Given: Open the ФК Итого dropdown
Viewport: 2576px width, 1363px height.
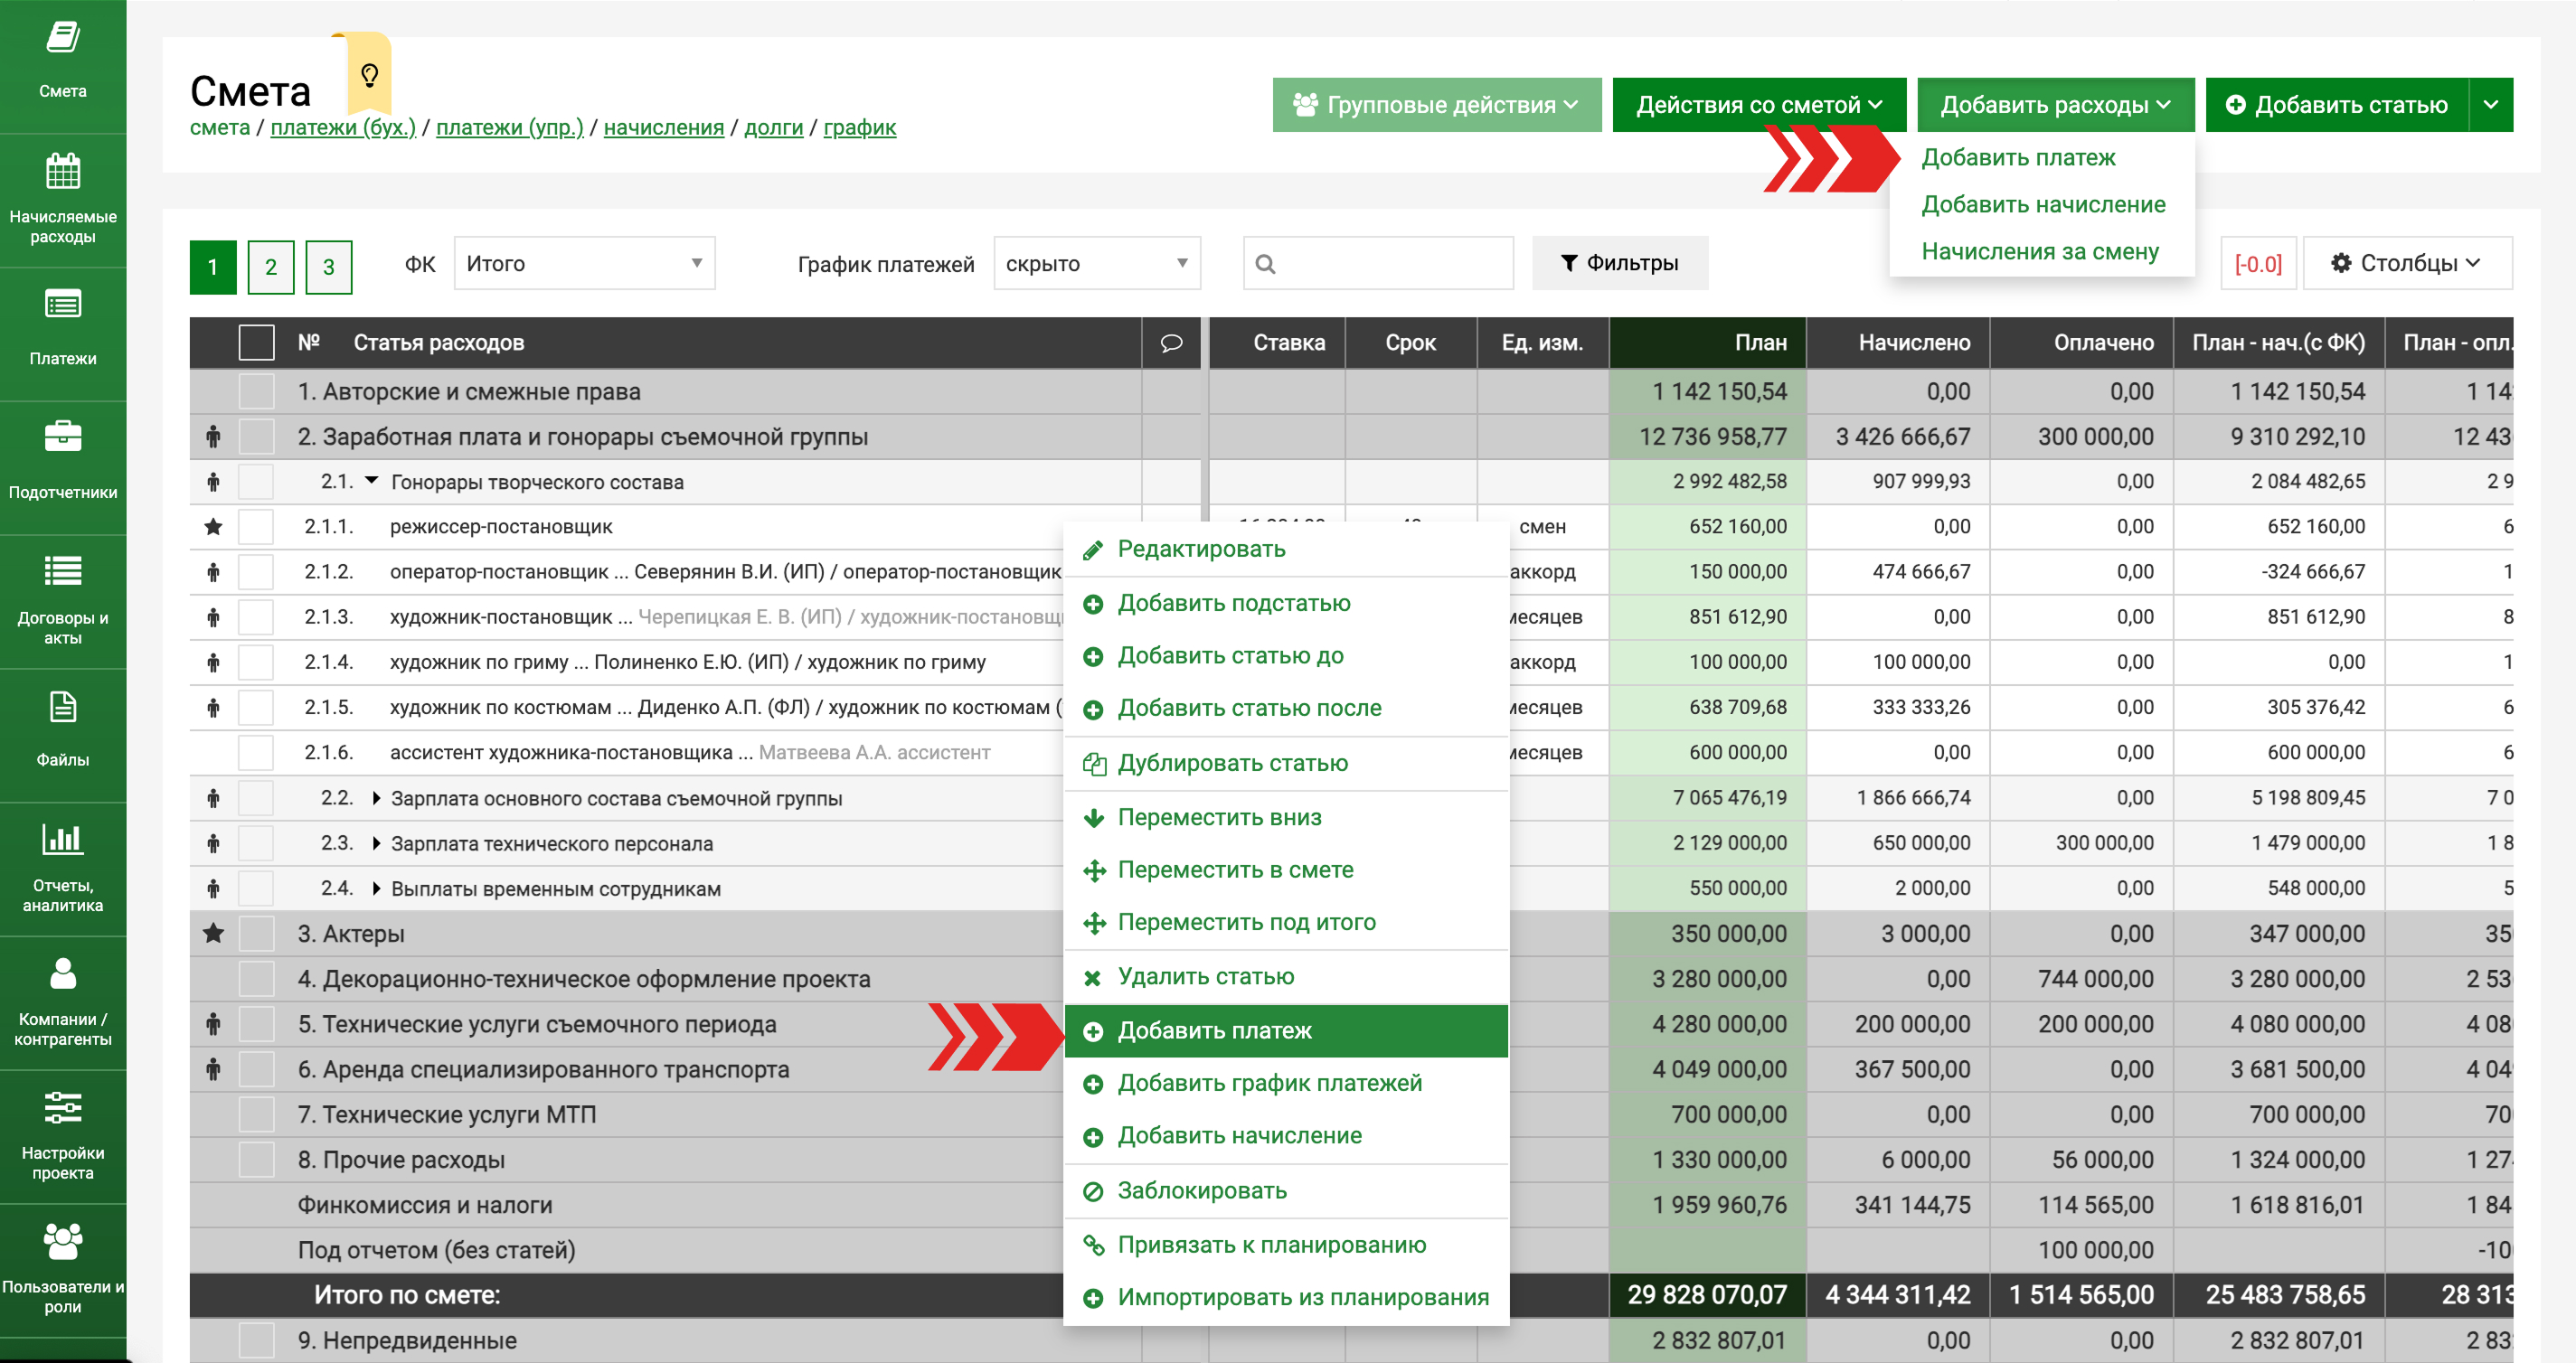Looking at the screenshot, I should [x=584, y=263].
